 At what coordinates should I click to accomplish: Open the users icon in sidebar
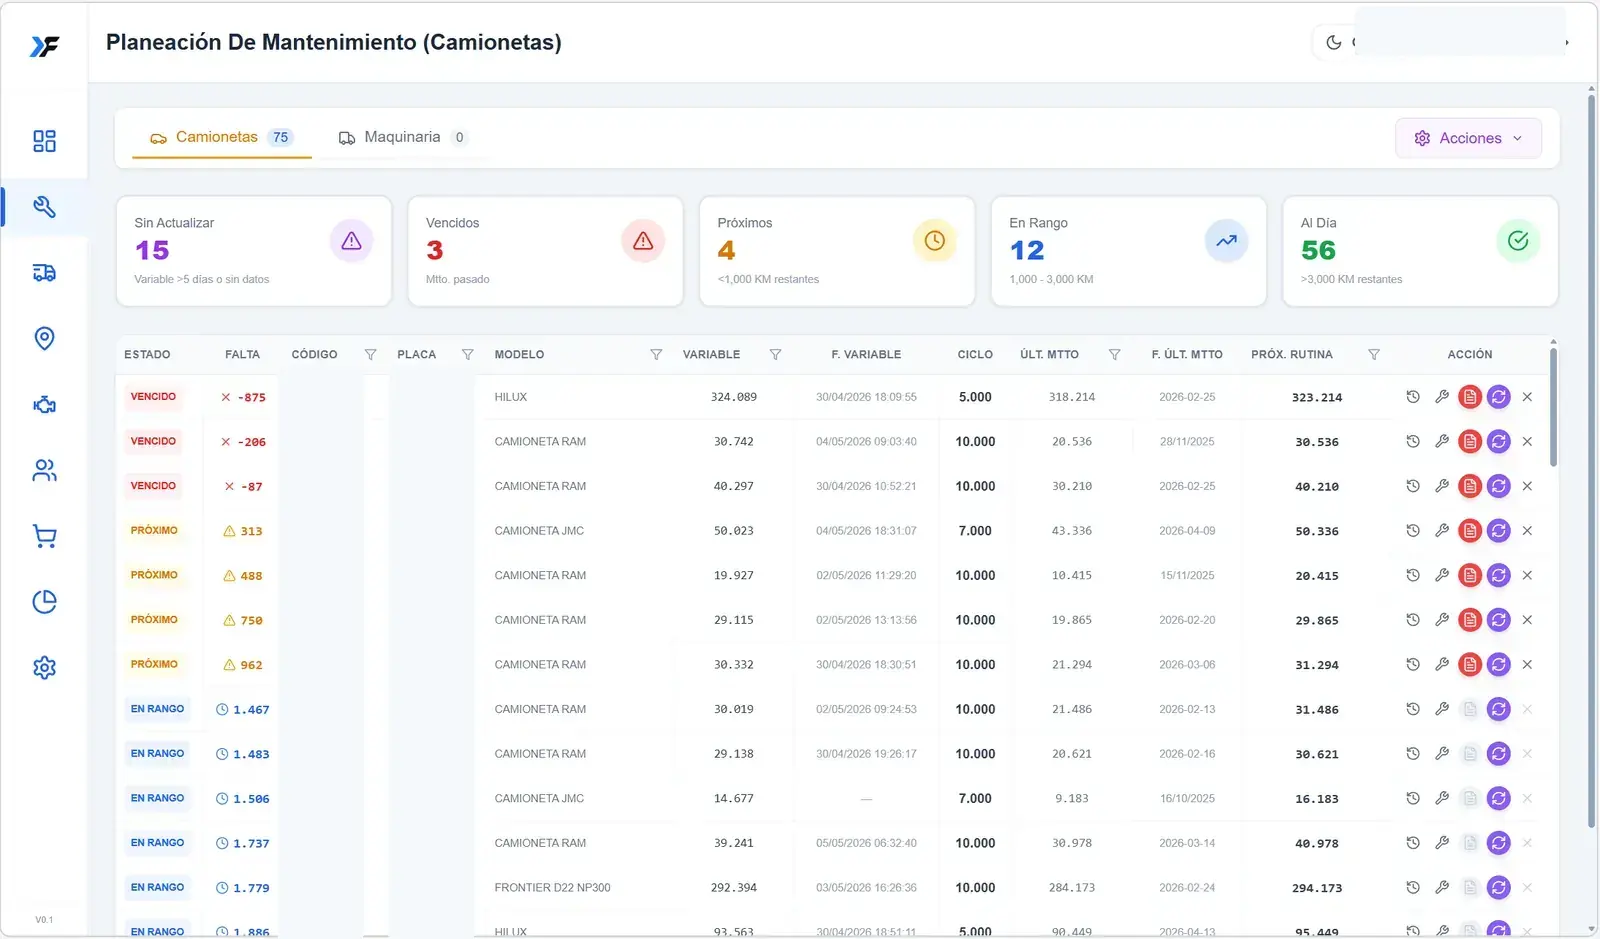pos(44,471)
